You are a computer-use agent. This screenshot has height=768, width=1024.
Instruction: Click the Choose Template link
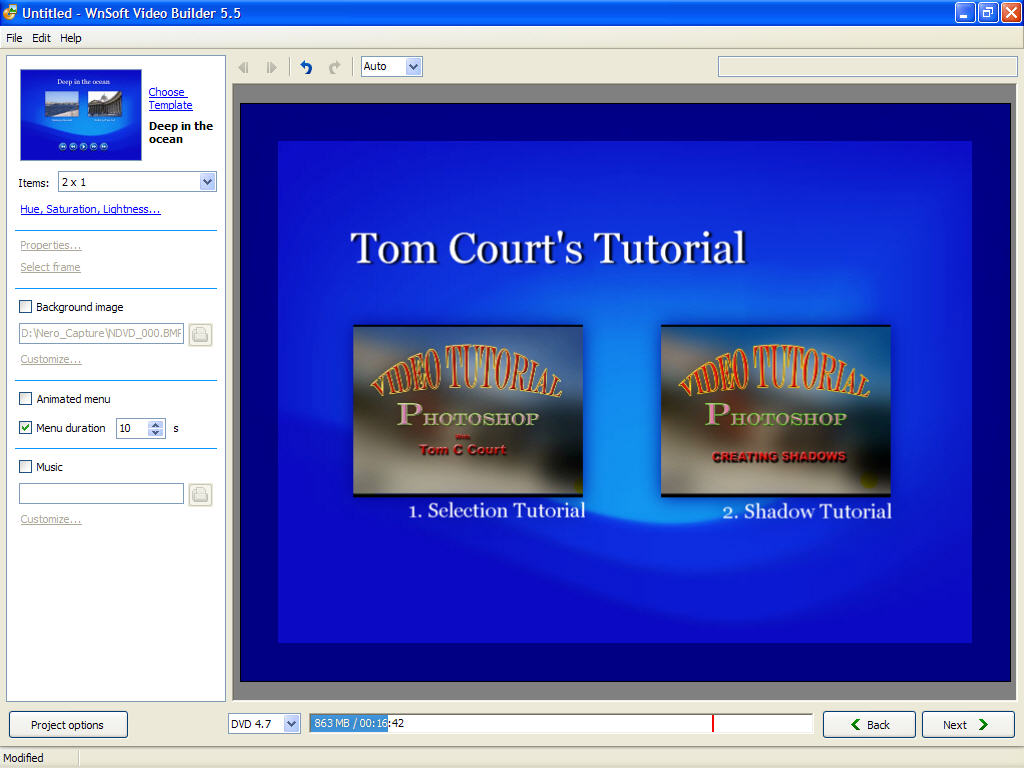pyautogui.click(x=170, y=99)
